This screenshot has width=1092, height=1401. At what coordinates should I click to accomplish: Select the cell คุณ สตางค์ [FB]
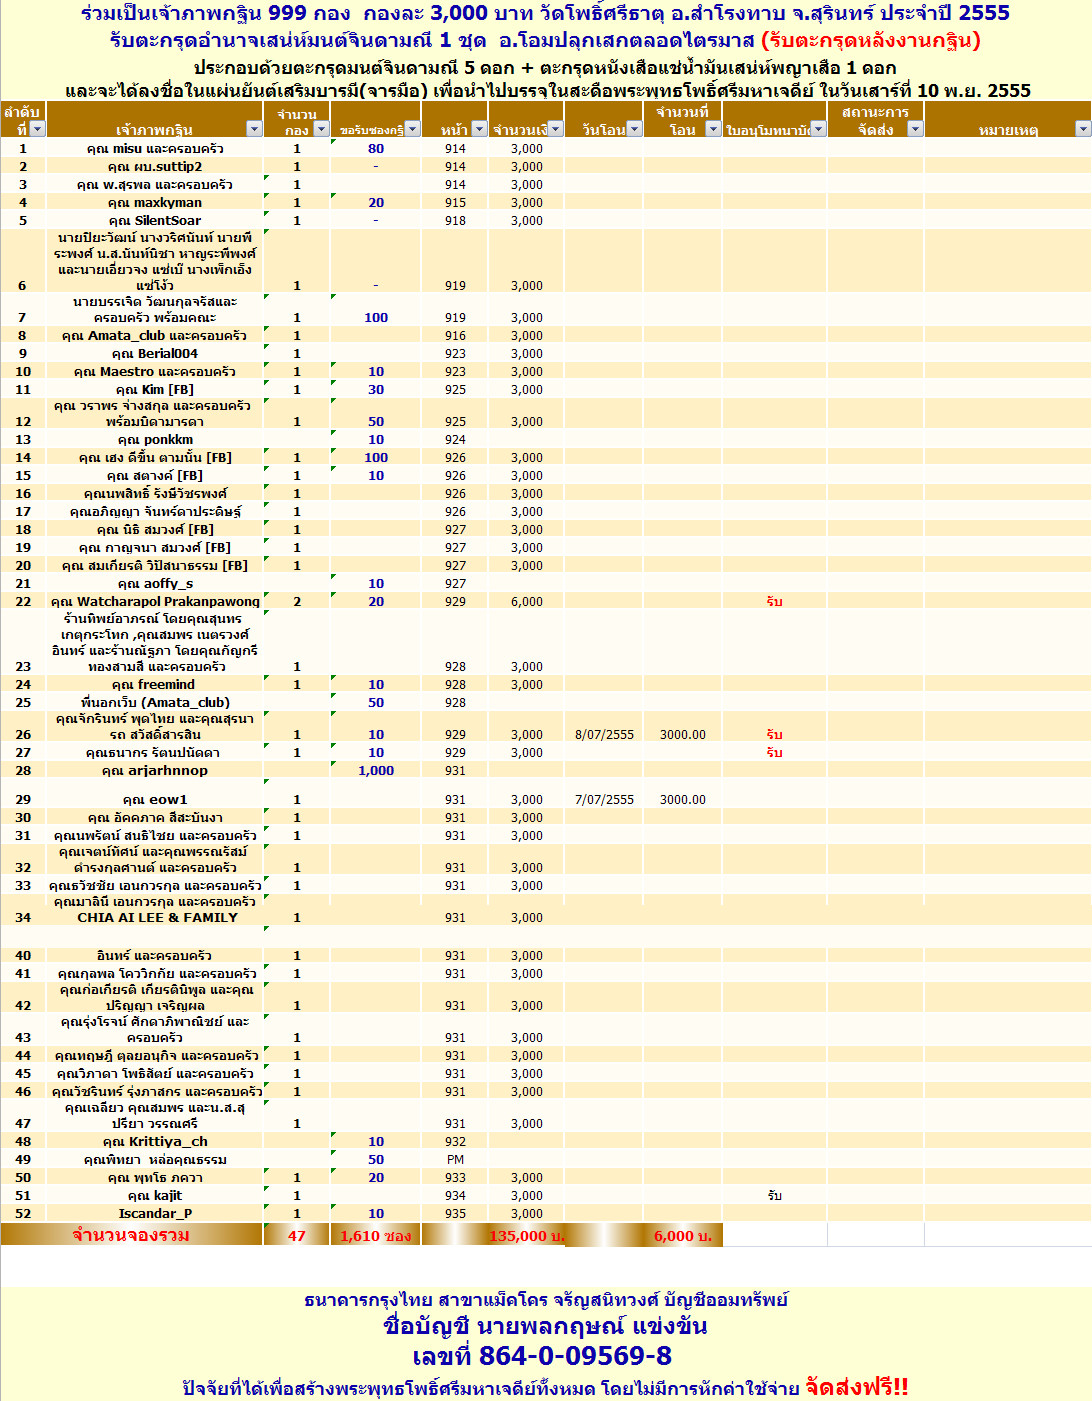point(155,476)
